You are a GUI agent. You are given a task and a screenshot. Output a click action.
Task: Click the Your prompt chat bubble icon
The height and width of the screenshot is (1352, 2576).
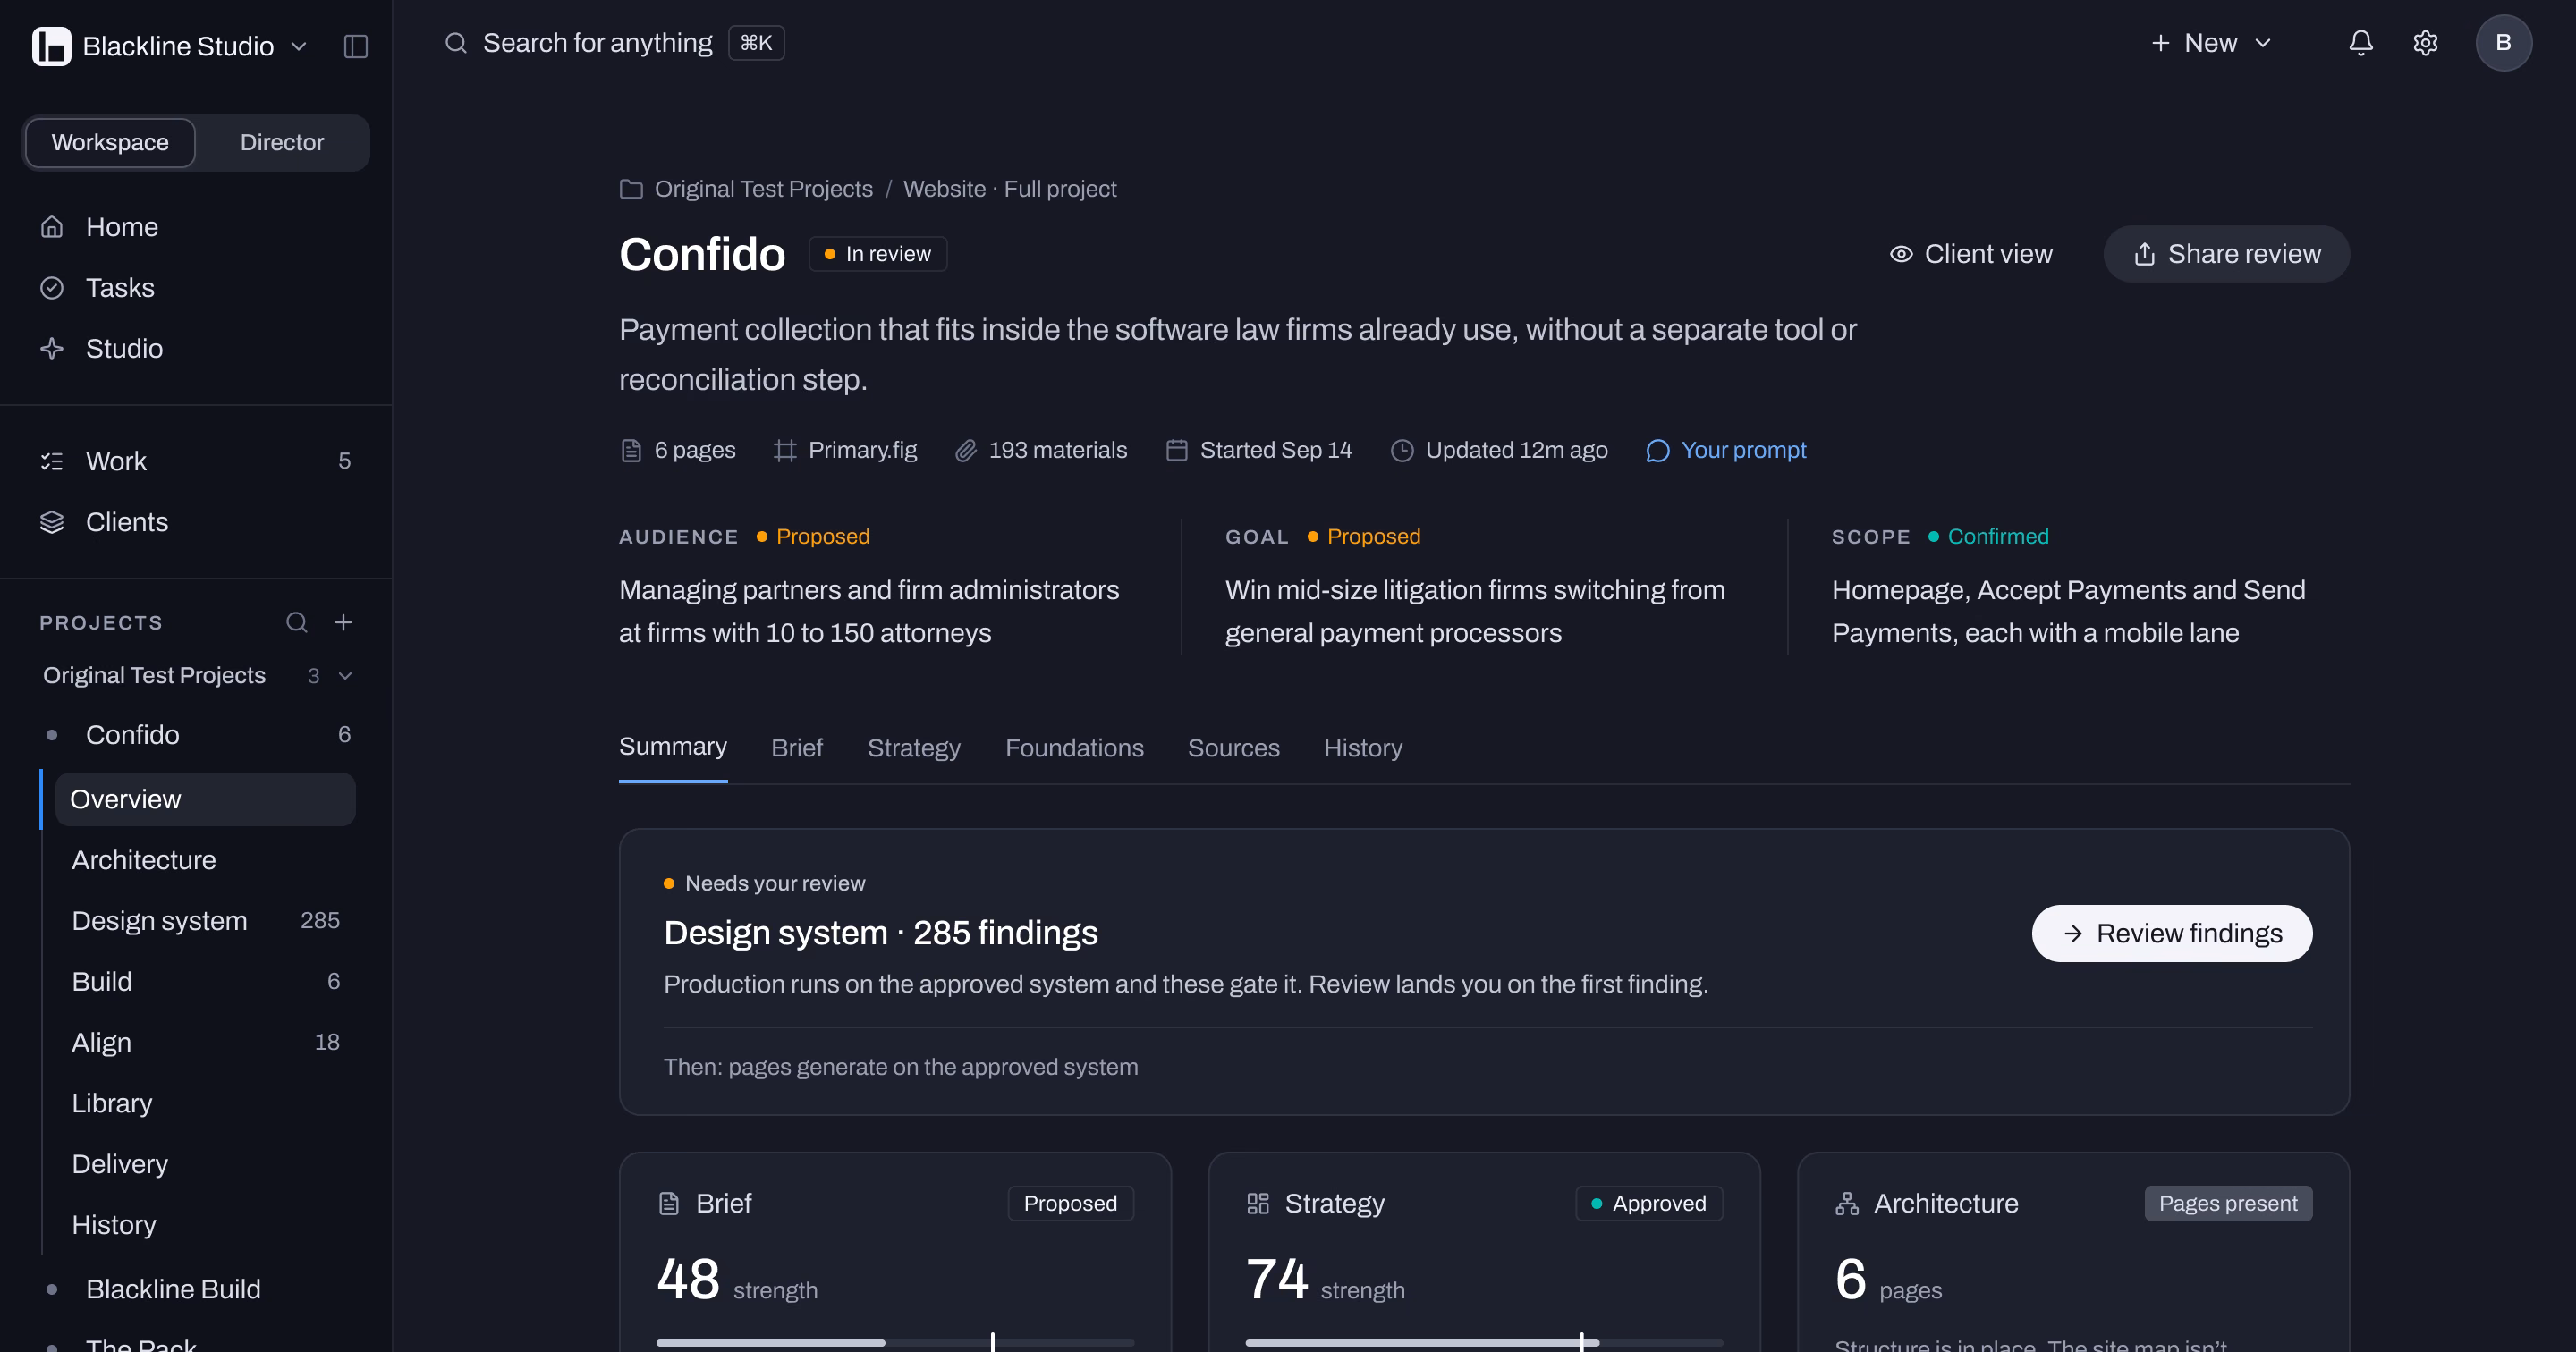pos(1658,451)
